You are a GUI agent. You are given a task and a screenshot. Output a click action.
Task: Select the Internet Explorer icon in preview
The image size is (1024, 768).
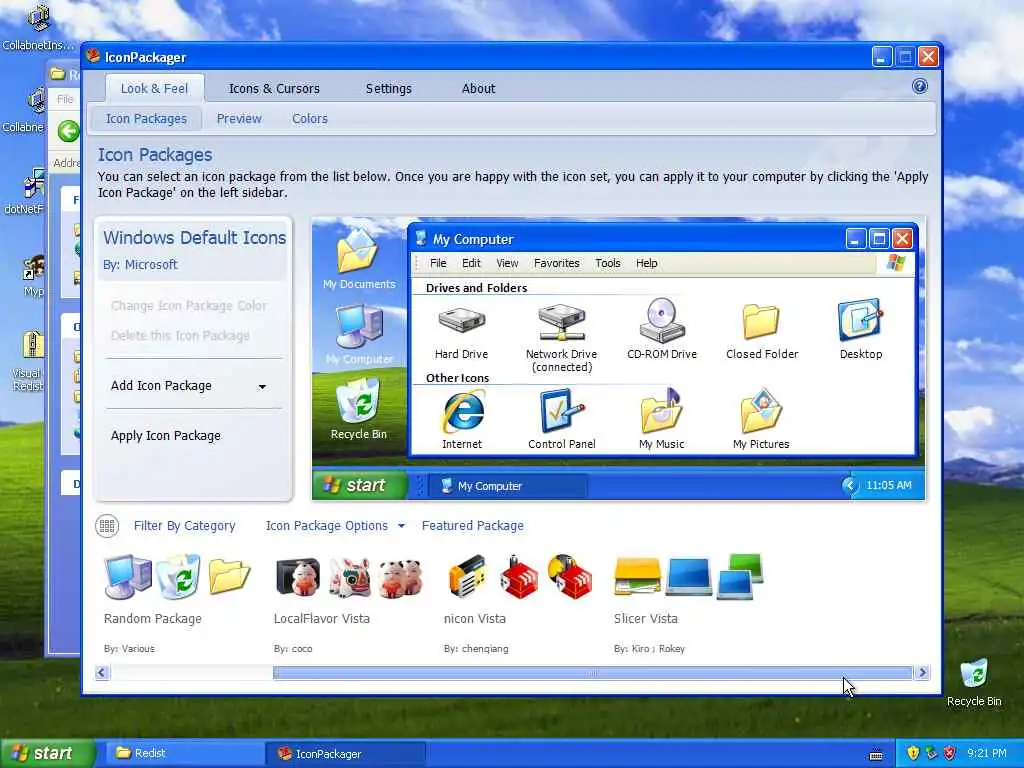tap(462, 411)
